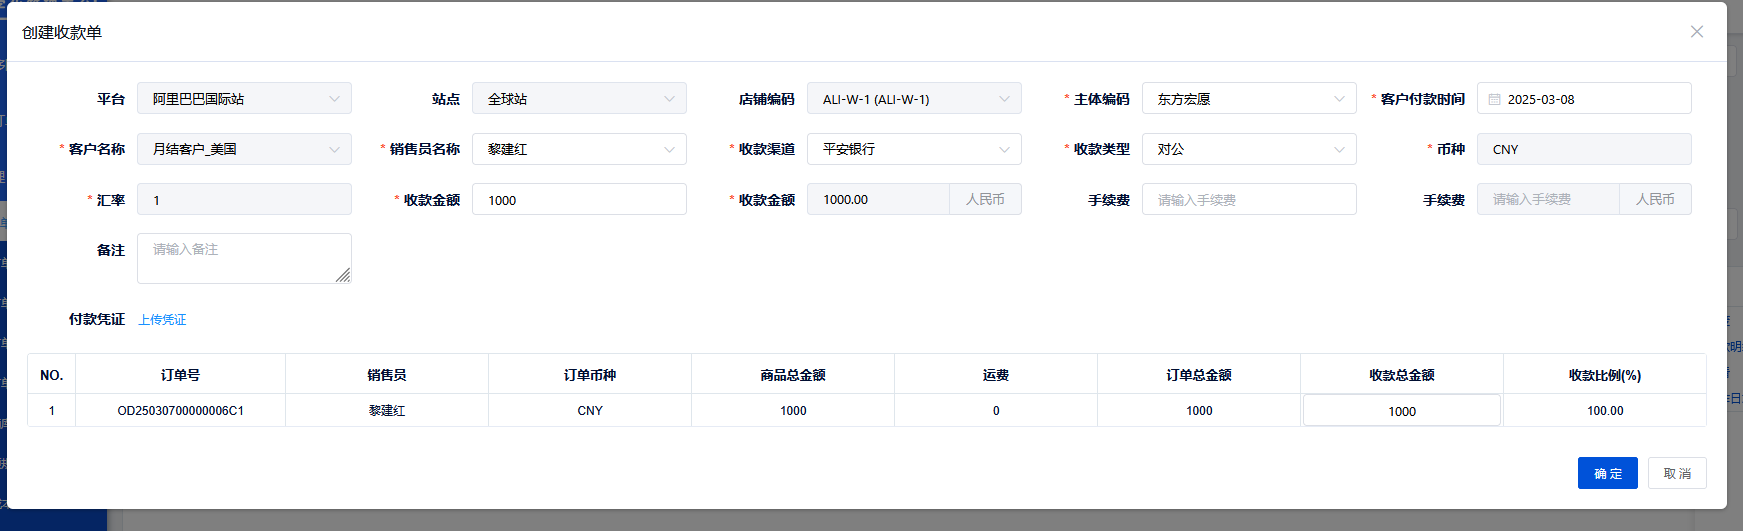The height and width of the screenshot is (531, 1743).
Task: Open the 店铺编码 ALI-W-1 dropdown
Action: [x=914, y=99]
